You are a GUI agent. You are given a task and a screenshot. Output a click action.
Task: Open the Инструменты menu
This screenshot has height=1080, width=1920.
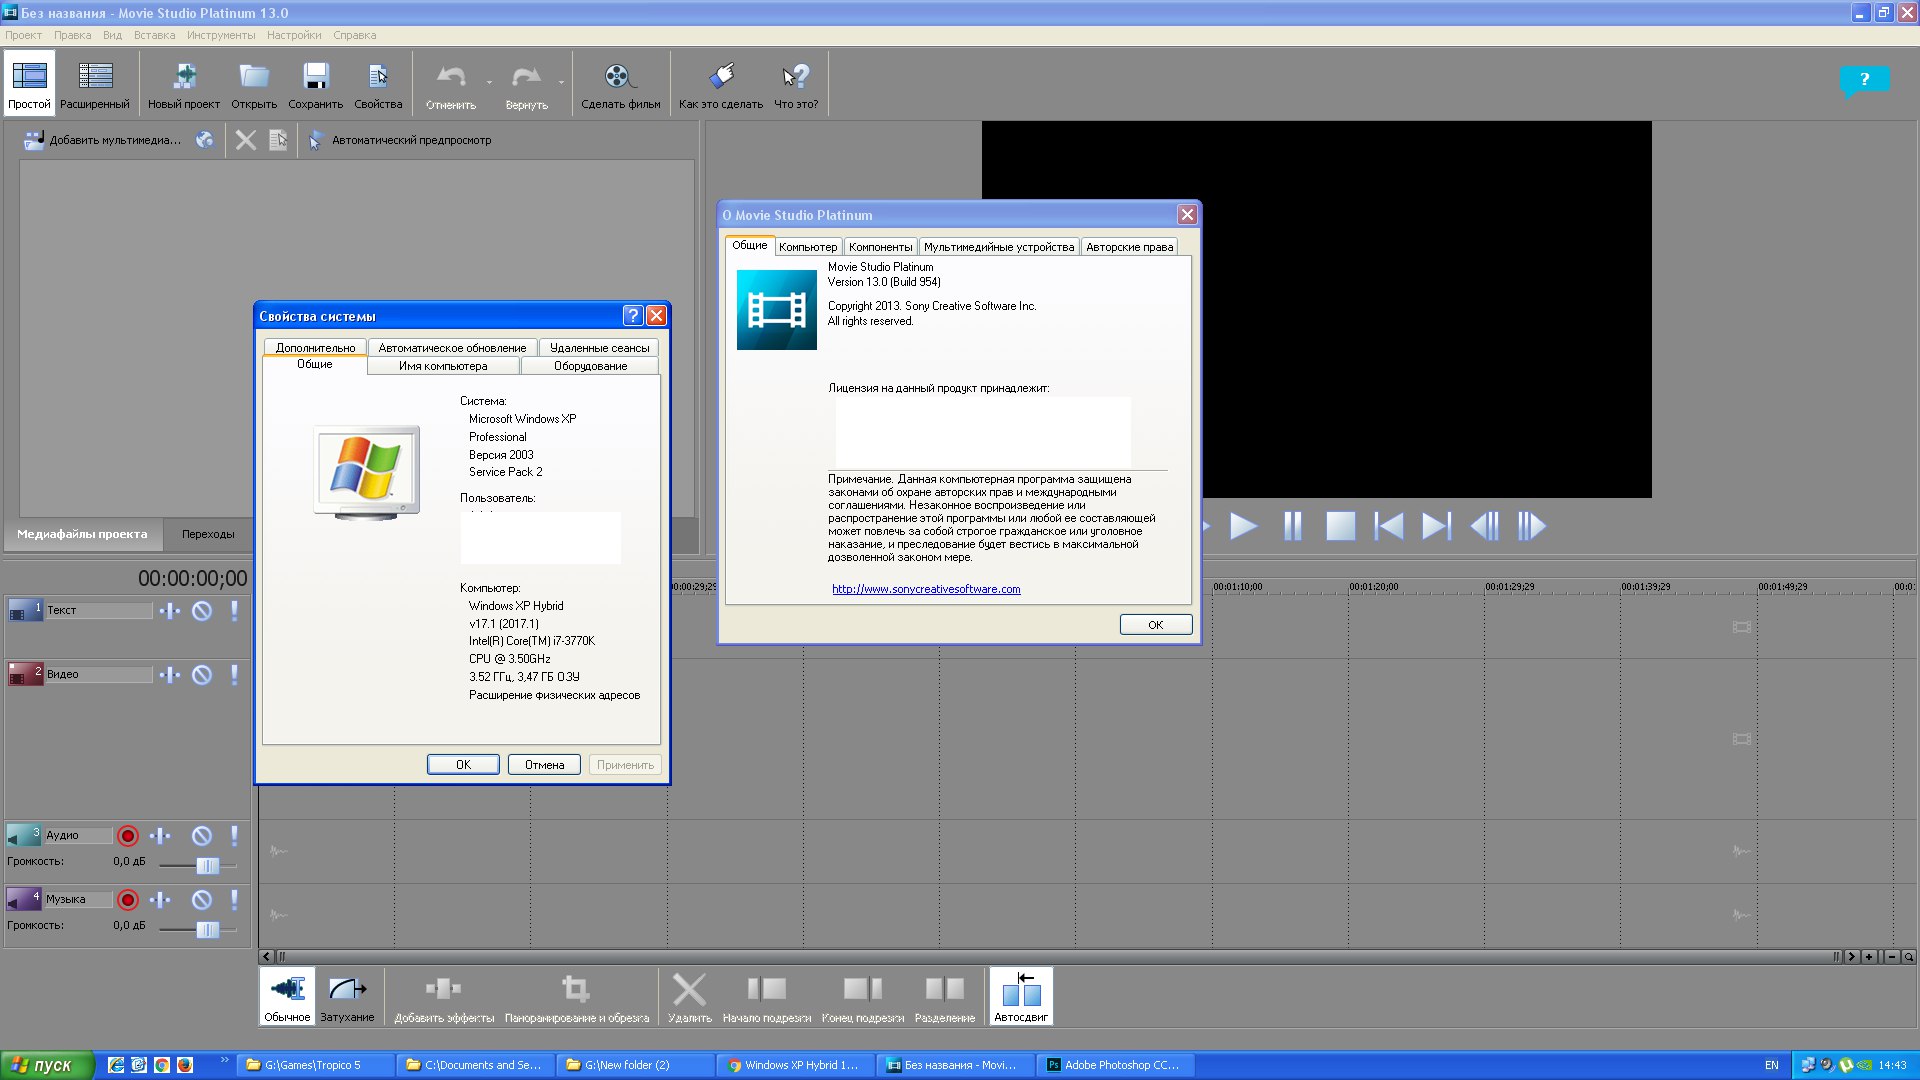click(221, 35)
